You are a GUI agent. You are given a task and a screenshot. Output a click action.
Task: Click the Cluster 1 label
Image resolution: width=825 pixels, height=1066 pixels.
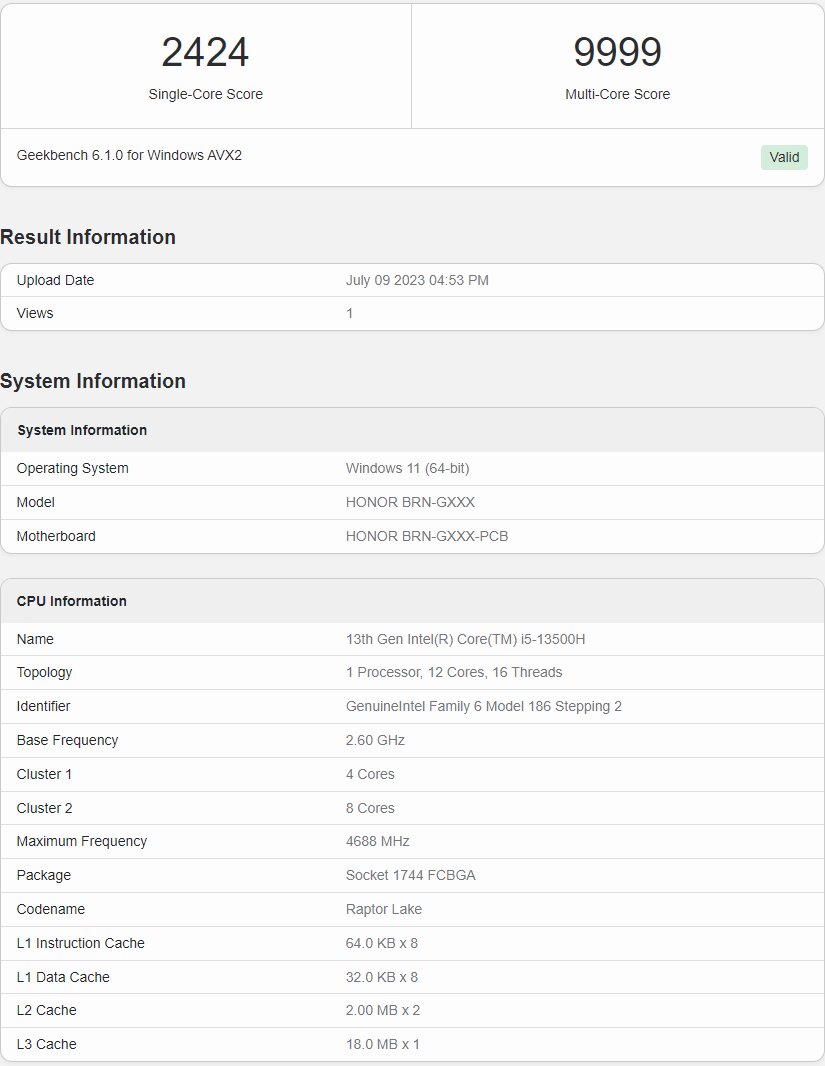[x=43, y=774]
